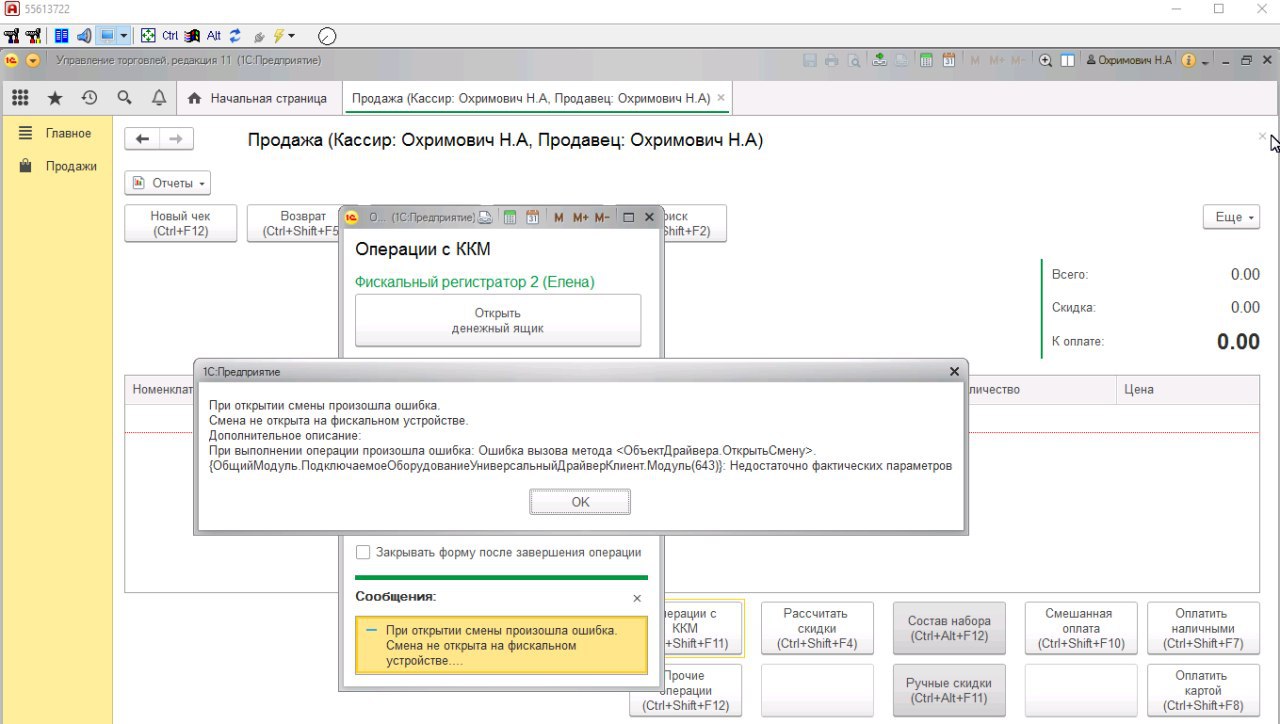The width and height of the screenshot is (1280, 724).
Task: Expand the monitor display dropdown arrow
Action: pos(123,36)
